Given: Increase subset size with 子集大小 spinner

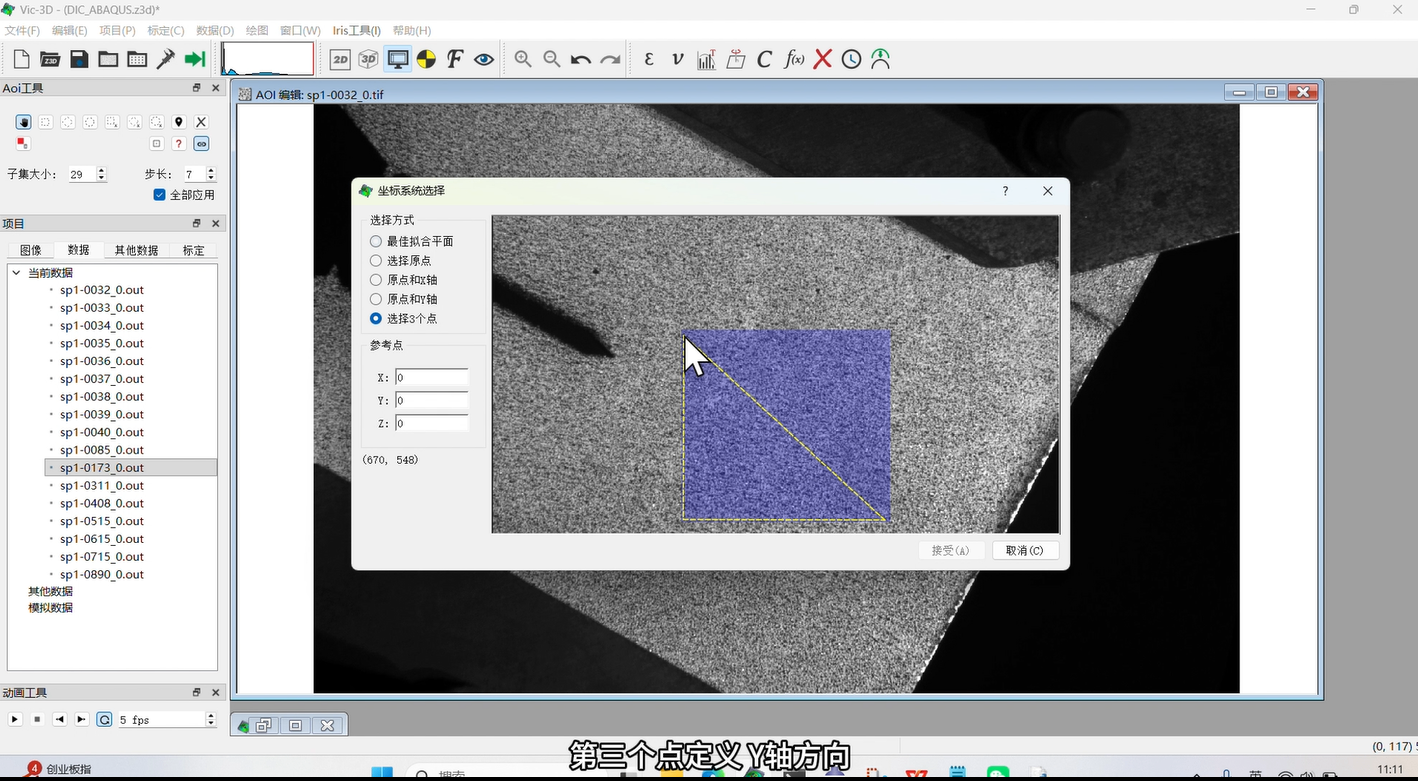Looking at the screenshot, I should pyautogui.click(x=101, y=170).
